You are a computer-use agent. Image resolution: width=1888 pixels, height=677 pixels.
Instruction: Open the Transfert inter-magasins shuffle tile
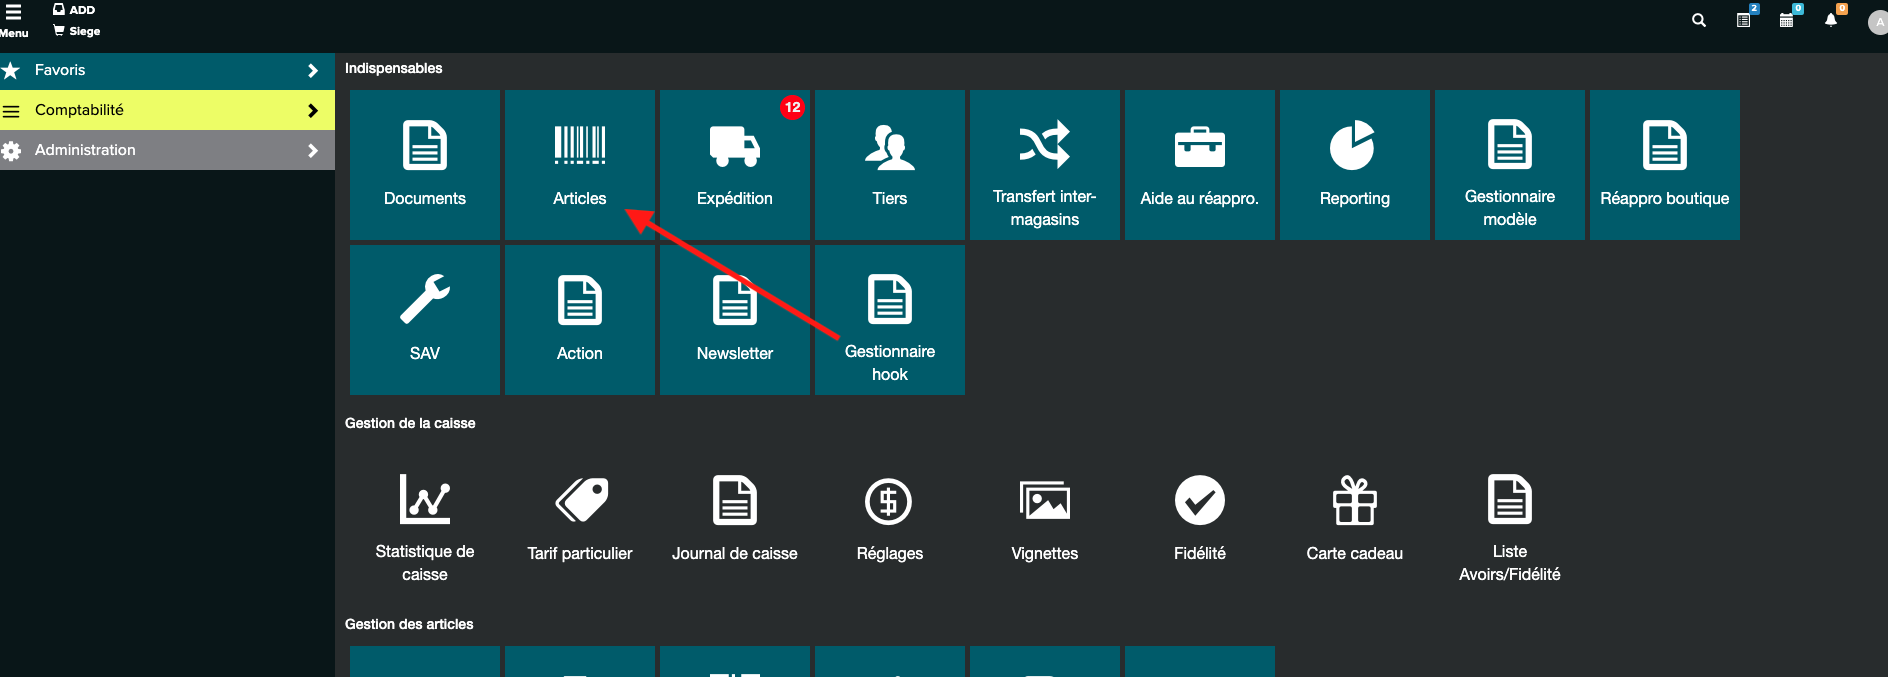tap(1044, 164)
